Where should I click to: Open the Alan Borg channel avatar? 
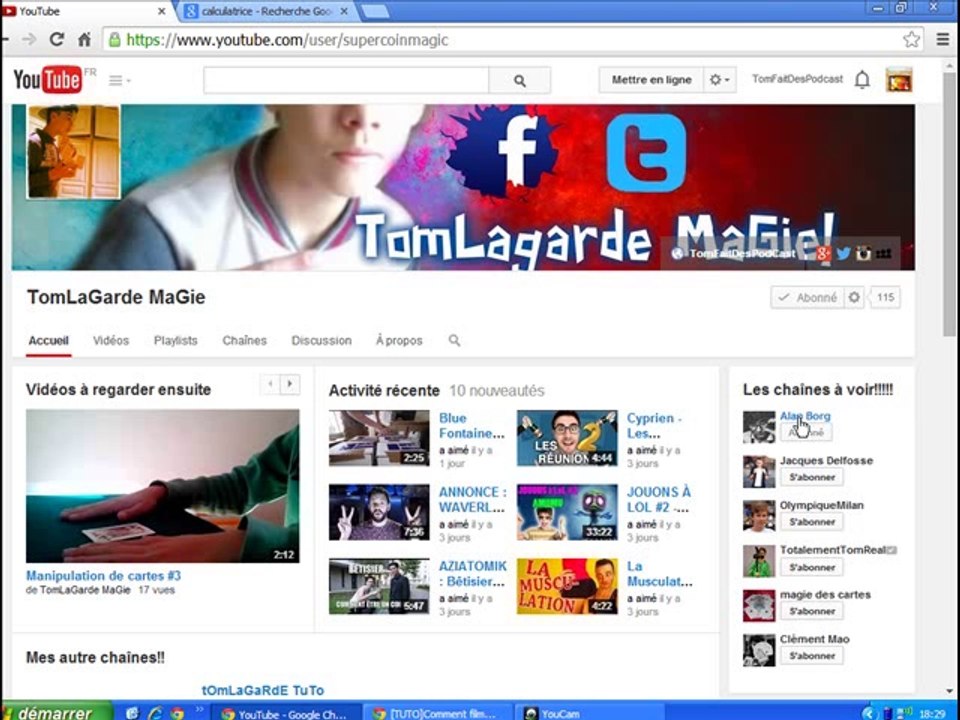[x=759, y=427]
